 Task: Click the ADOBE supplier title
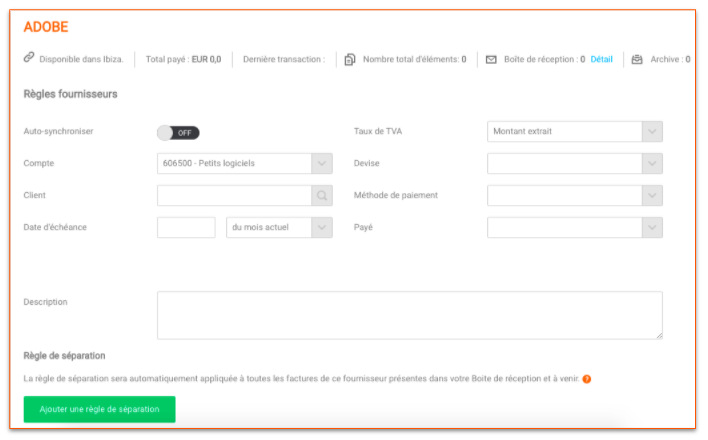[x=46, y=27]
